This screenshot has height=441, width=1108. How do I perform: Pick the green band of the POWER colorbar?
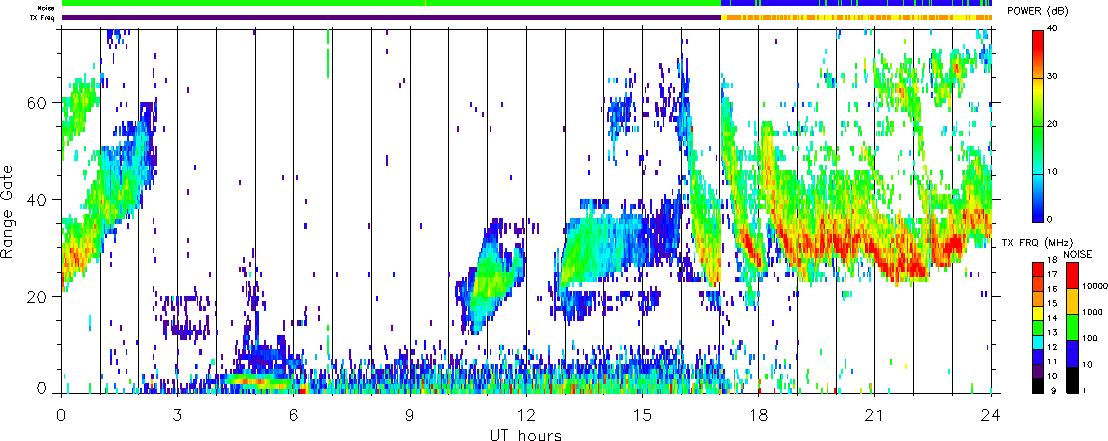tap(1038, 134)
